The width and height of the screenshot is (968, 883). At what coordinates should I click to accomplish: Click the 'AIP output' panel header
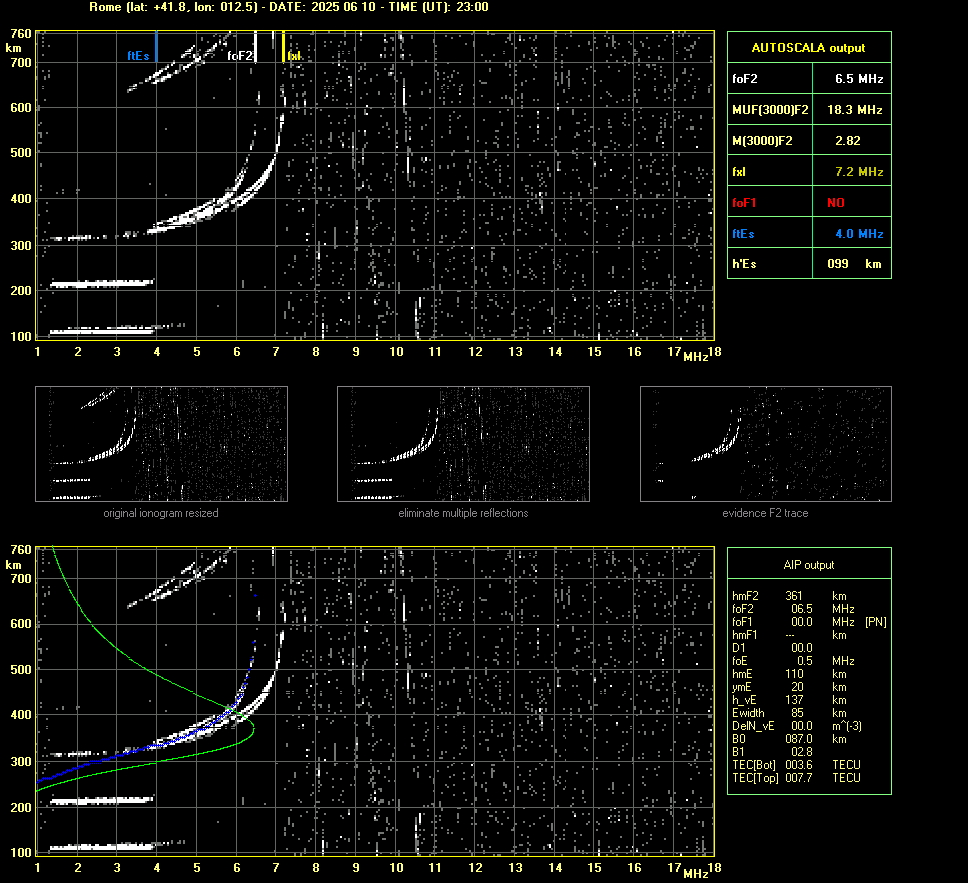point(809,565)
